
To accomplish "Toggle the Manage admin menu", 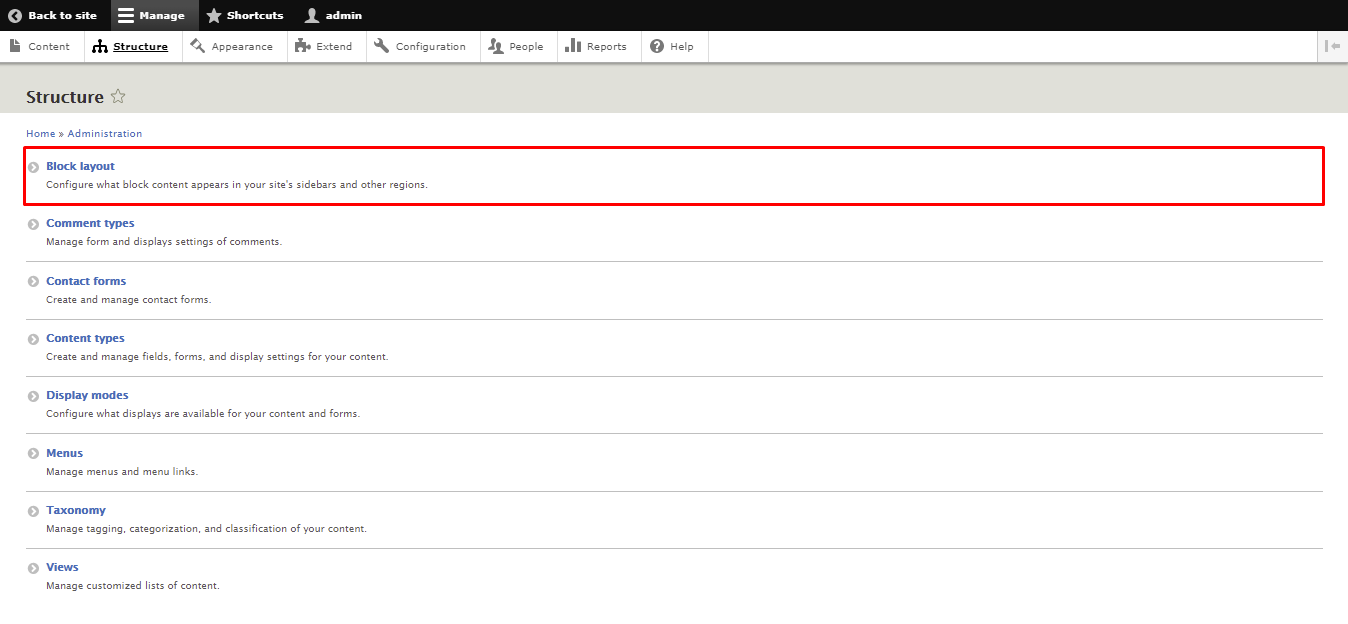I will pos(151,15).
